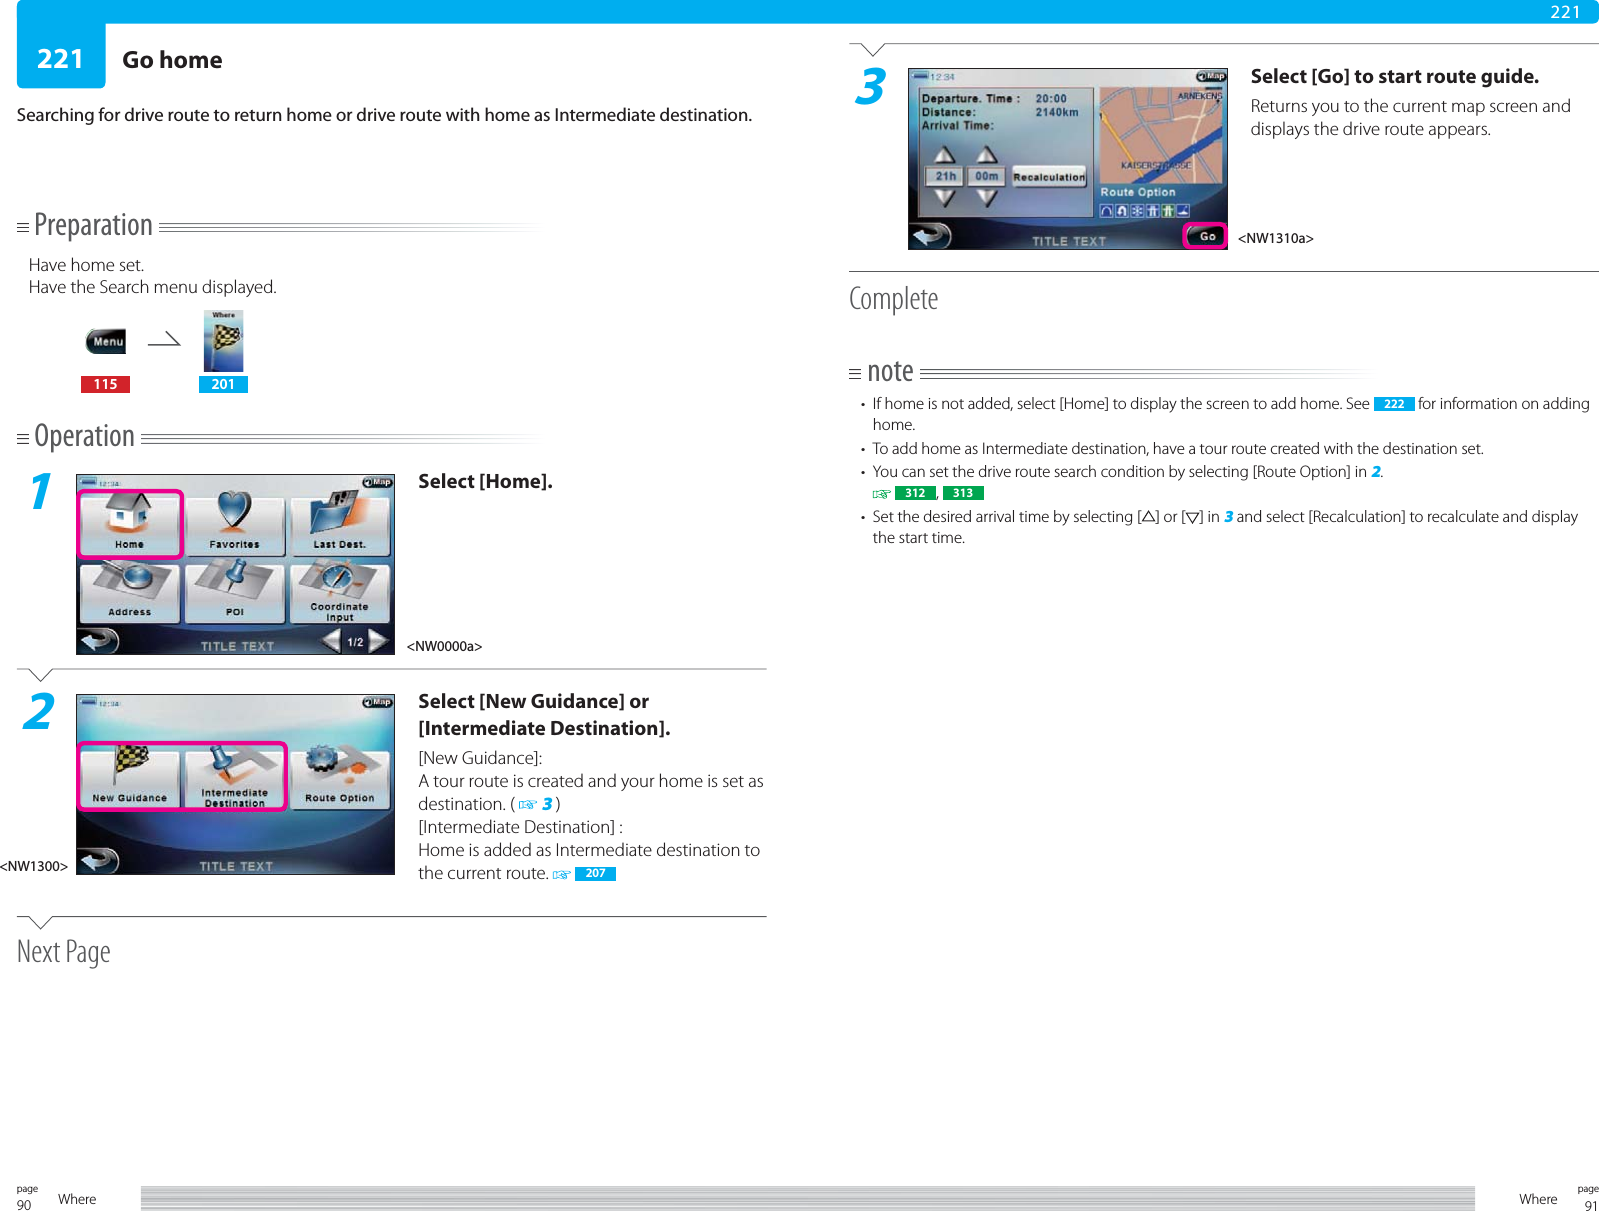The height and width of the screenshot is (1211, 1599).
Task: Click the 'Go home' heading
Action: coord(172,60)
